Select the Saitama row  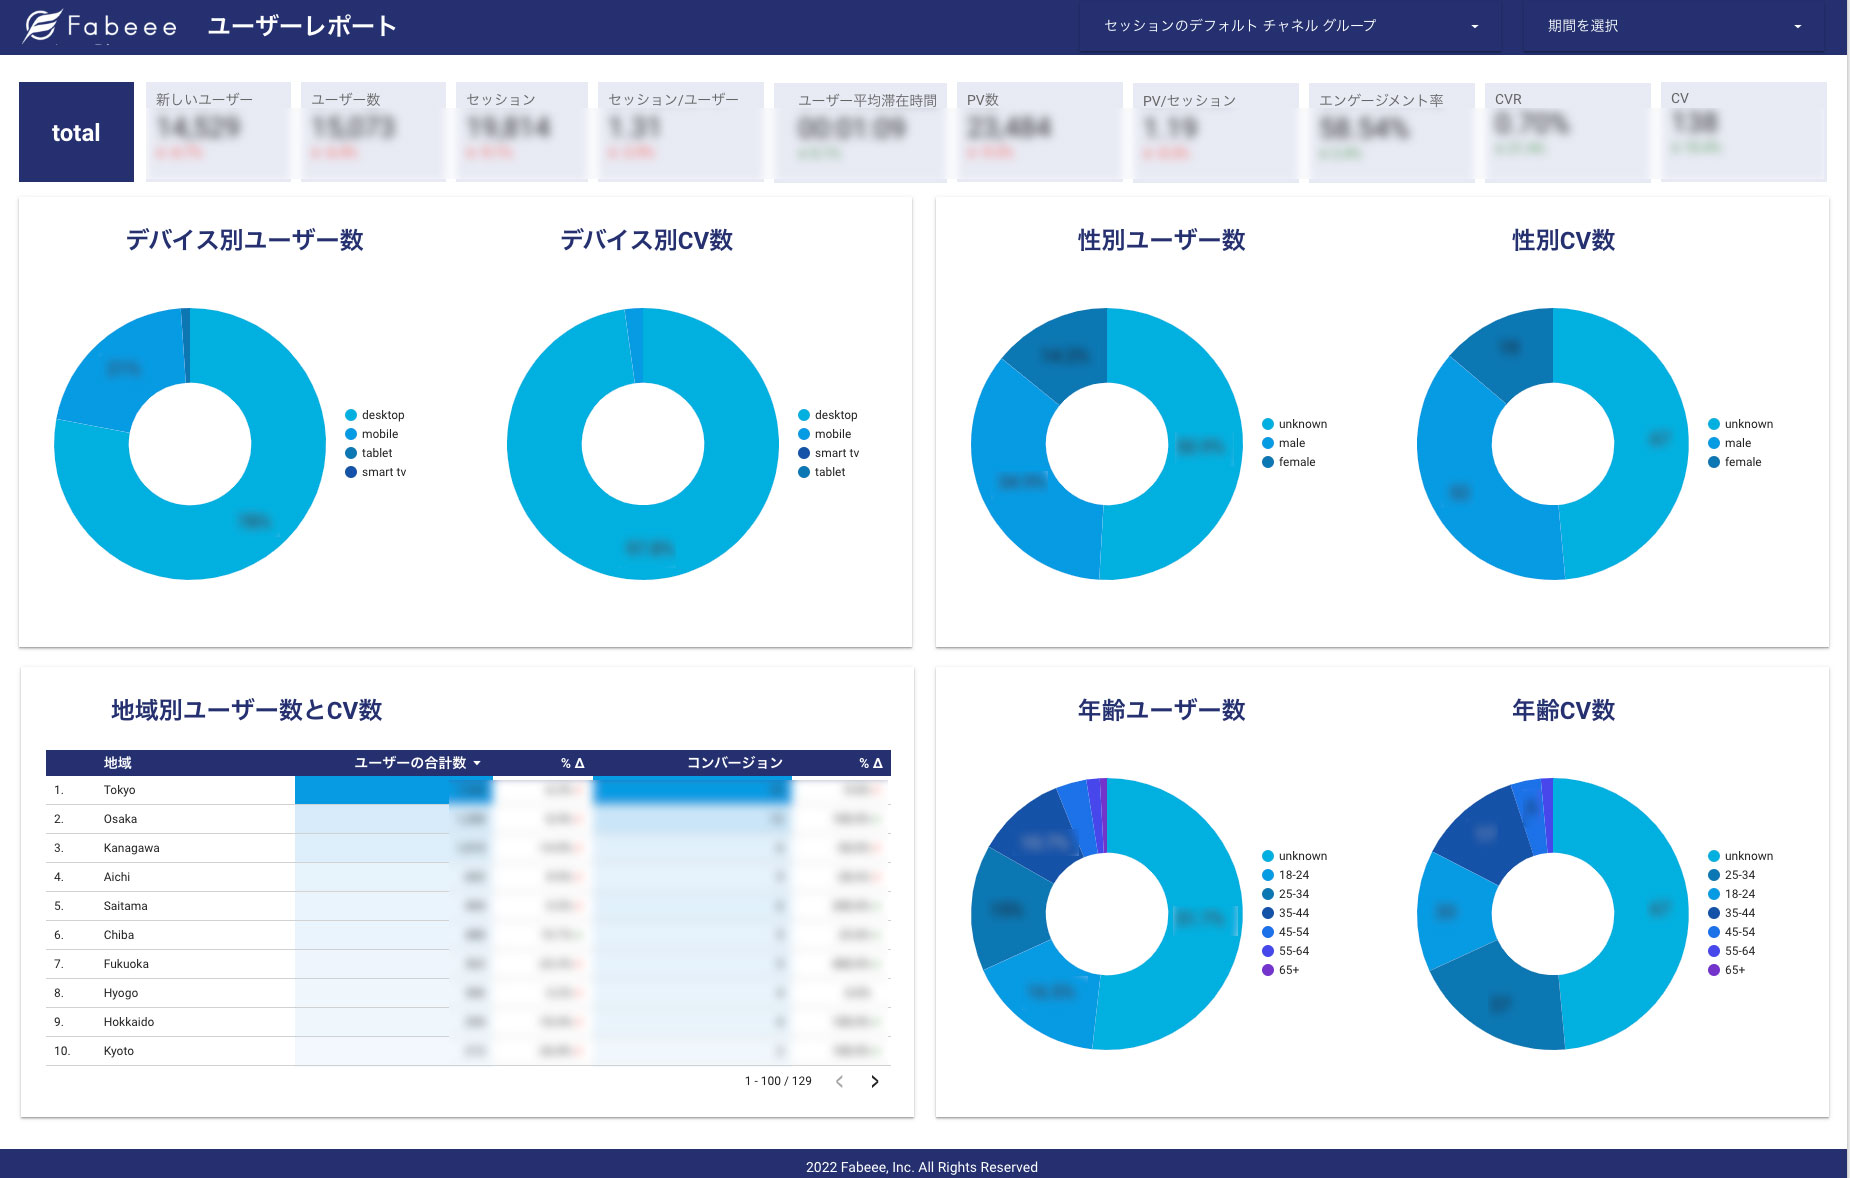tap(468, 906)
